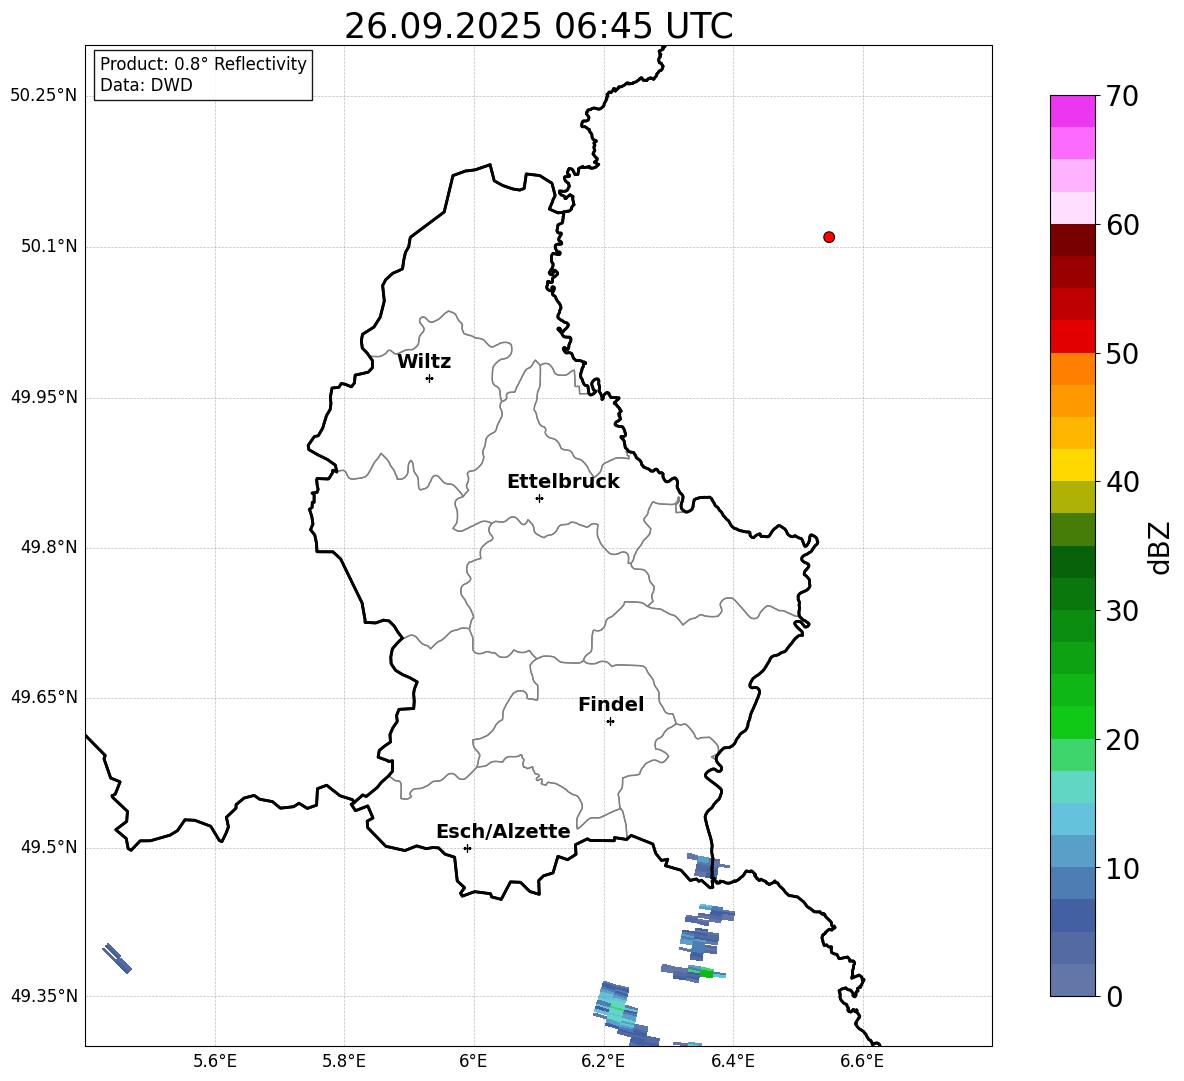Click the small radar echo in the far southwest corner

click(x=117, y=958)
